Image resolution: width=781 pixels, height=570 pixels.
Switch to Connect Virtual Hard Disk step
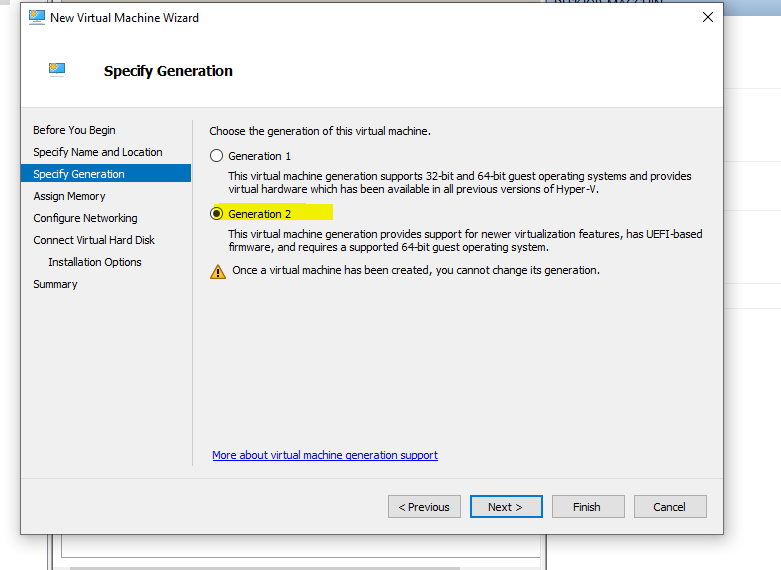tap(94, 240)
